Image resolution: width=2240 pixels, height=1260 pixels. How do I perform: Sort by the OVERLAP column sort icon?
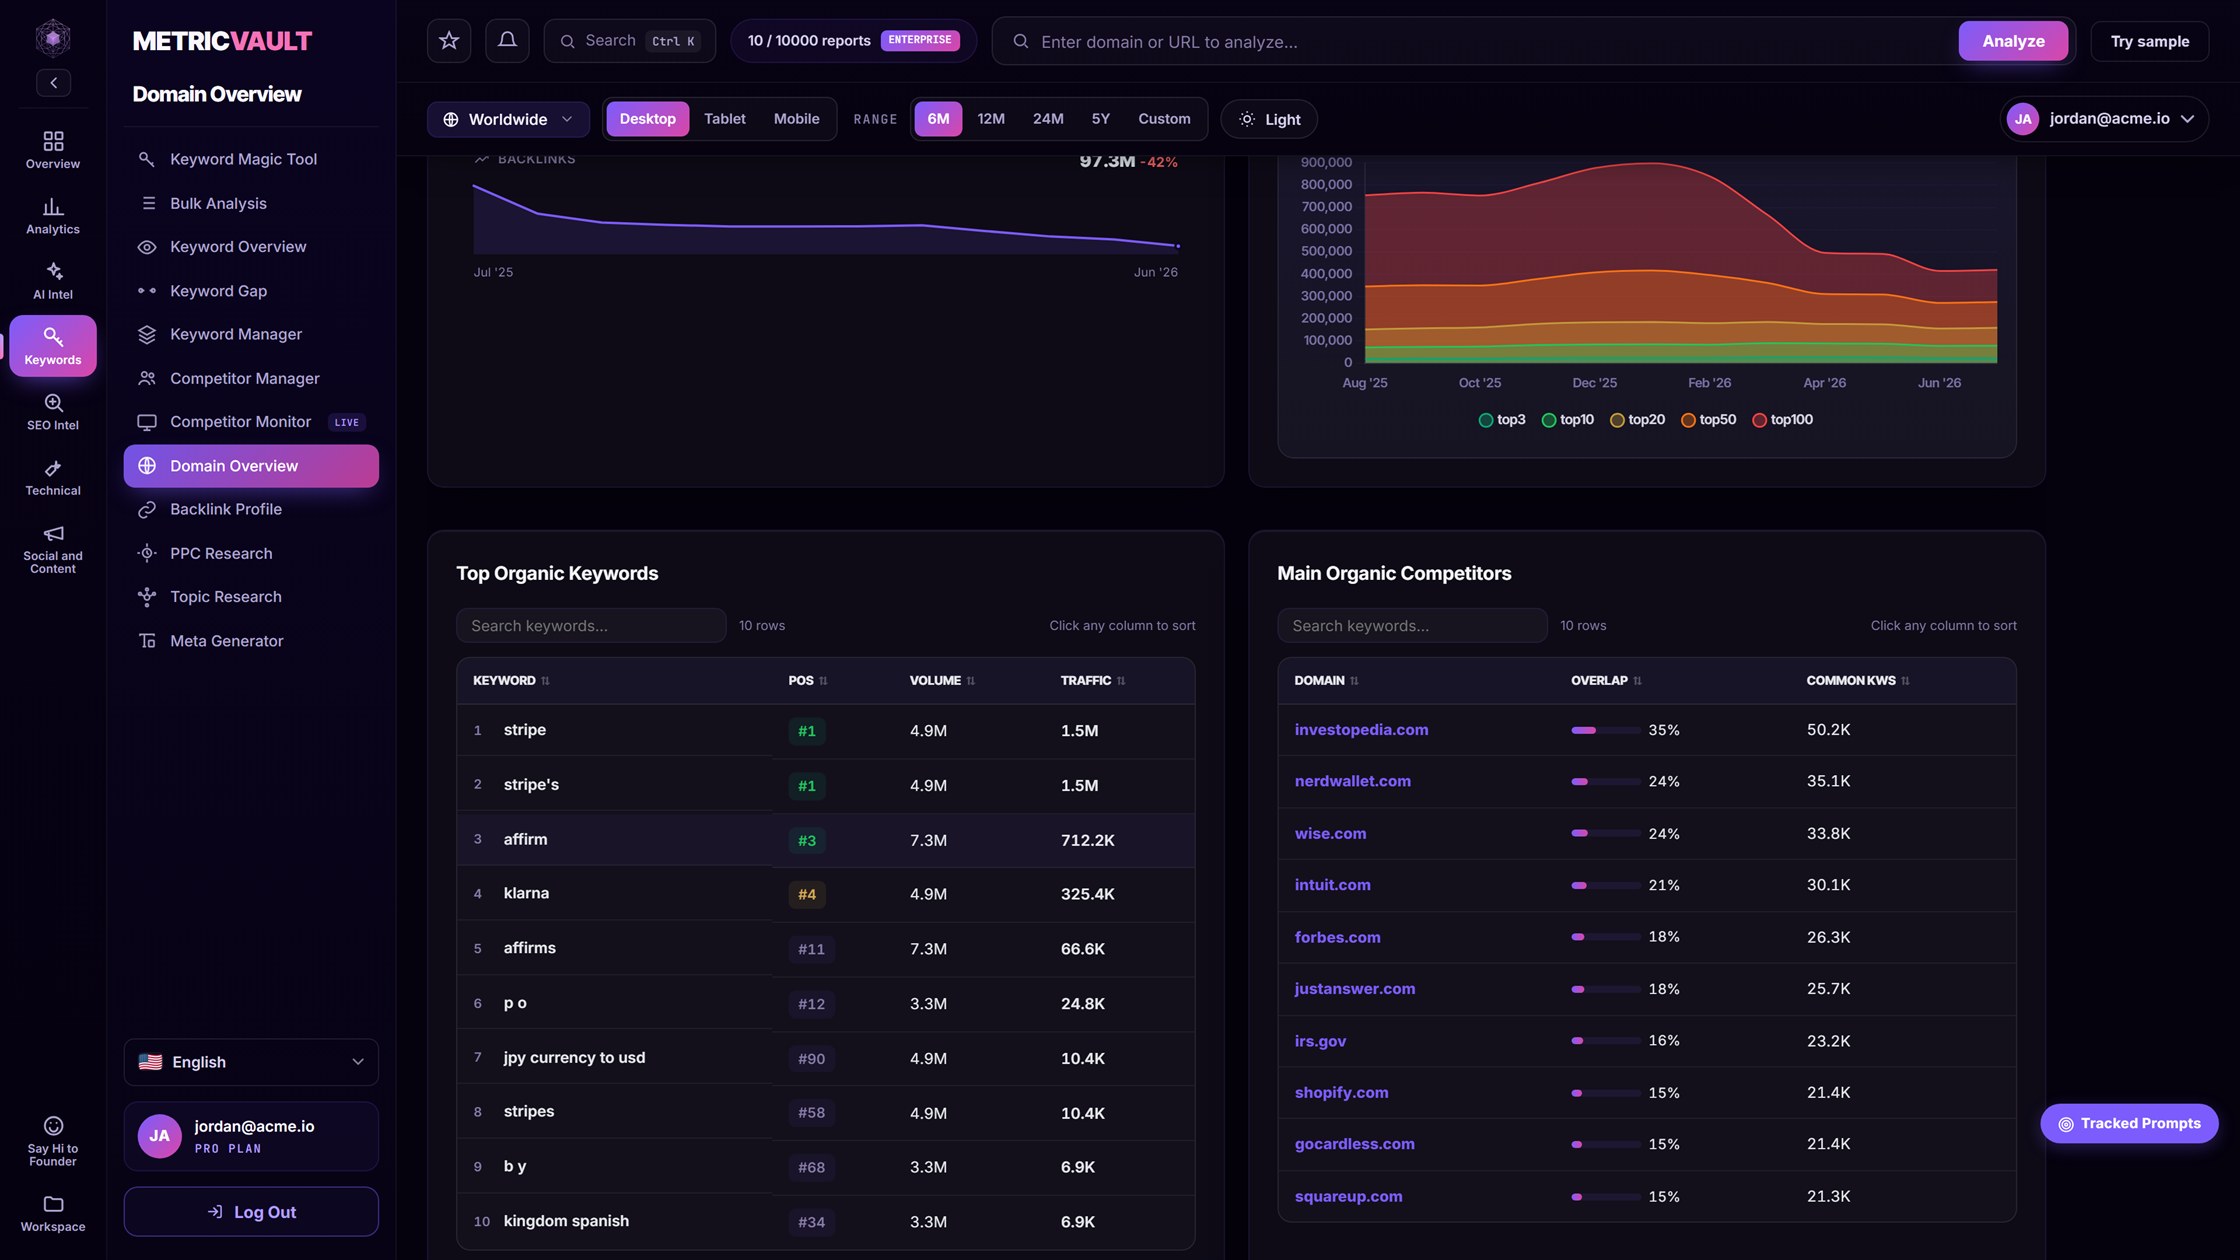pyautogui.click(x=1637, y=681)
